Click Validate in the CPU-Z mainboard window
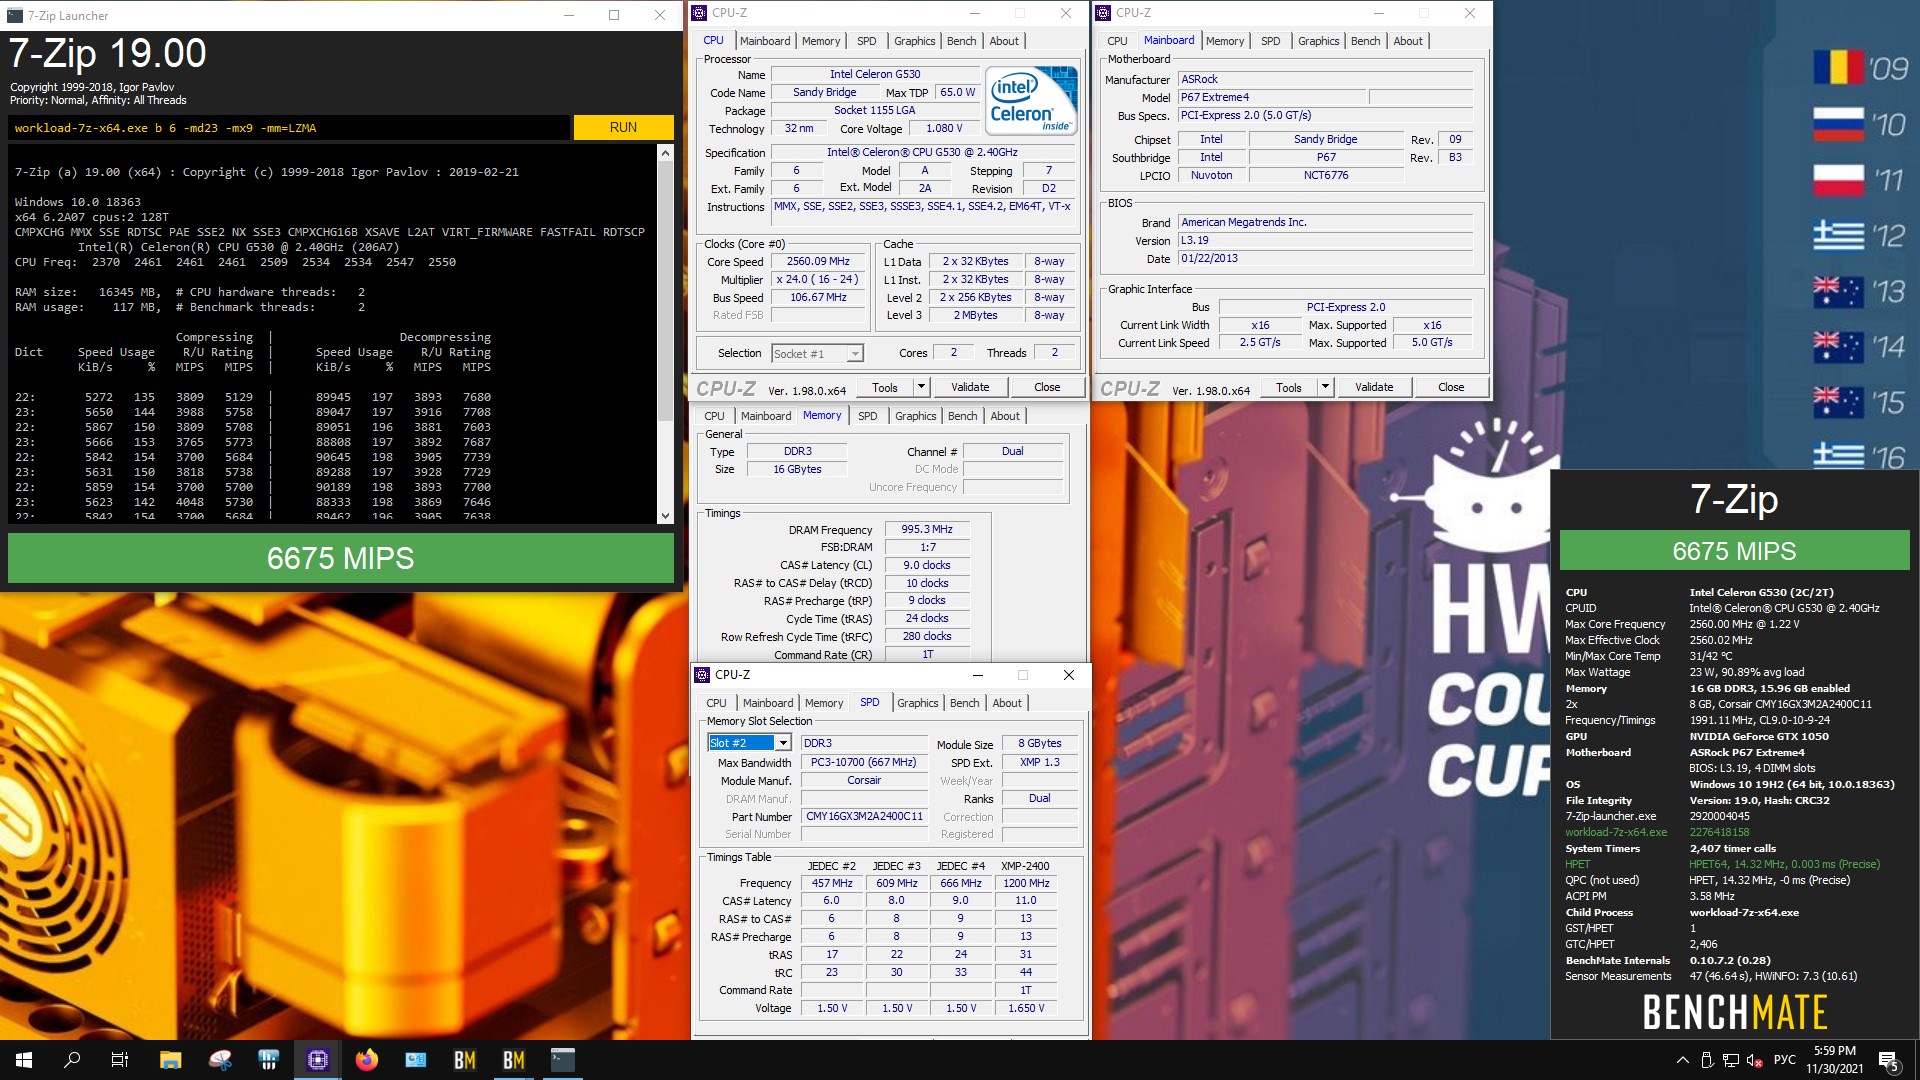 point(1374,387)
